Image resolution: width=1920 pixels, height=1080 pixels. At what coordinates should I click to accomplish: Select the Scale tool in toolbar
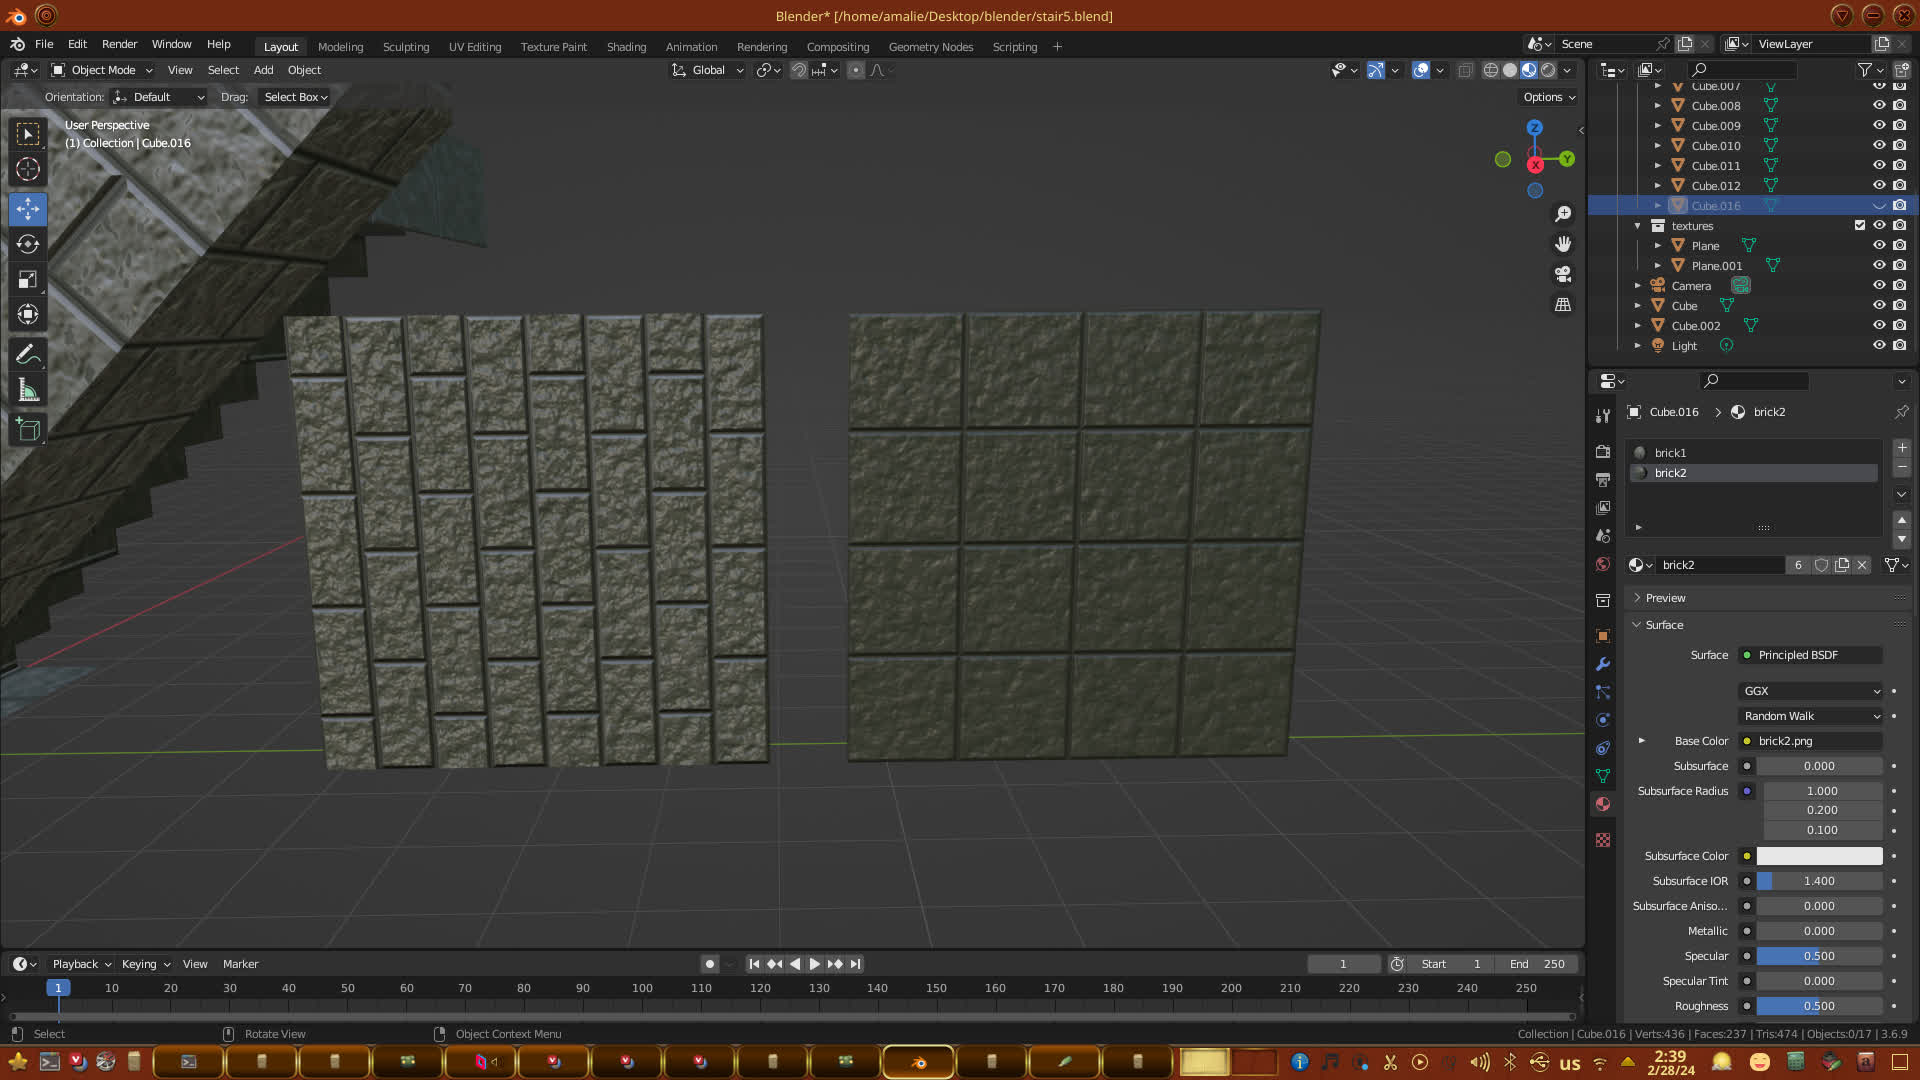click(x=28, y=280)
